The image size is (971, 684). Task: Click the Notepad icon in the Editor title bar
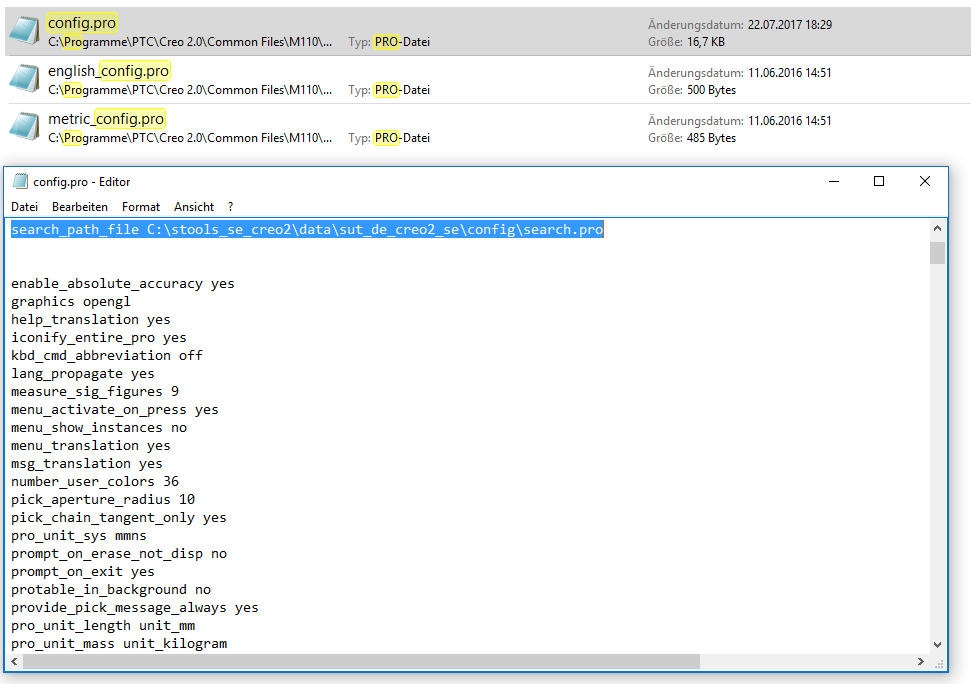[18, 181]
